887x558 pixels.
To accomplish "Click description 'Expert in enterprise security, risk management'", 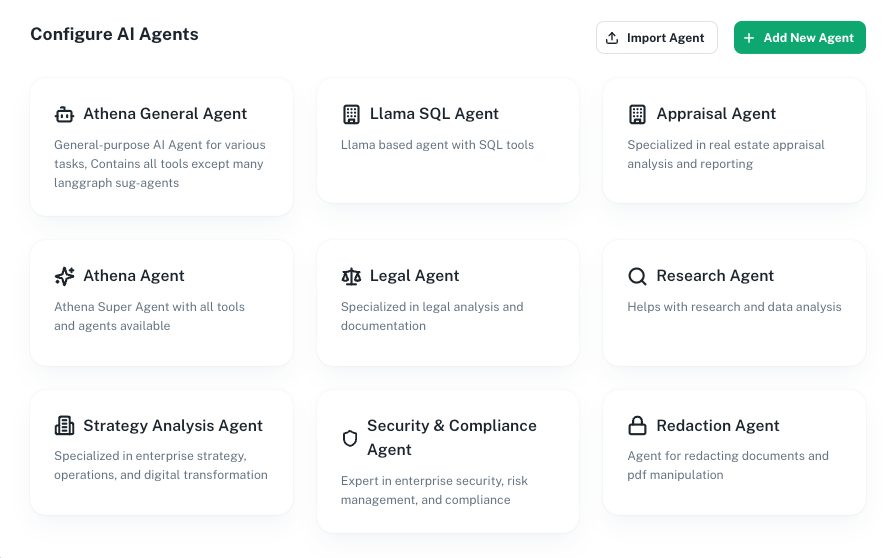I will click(434, 490).
